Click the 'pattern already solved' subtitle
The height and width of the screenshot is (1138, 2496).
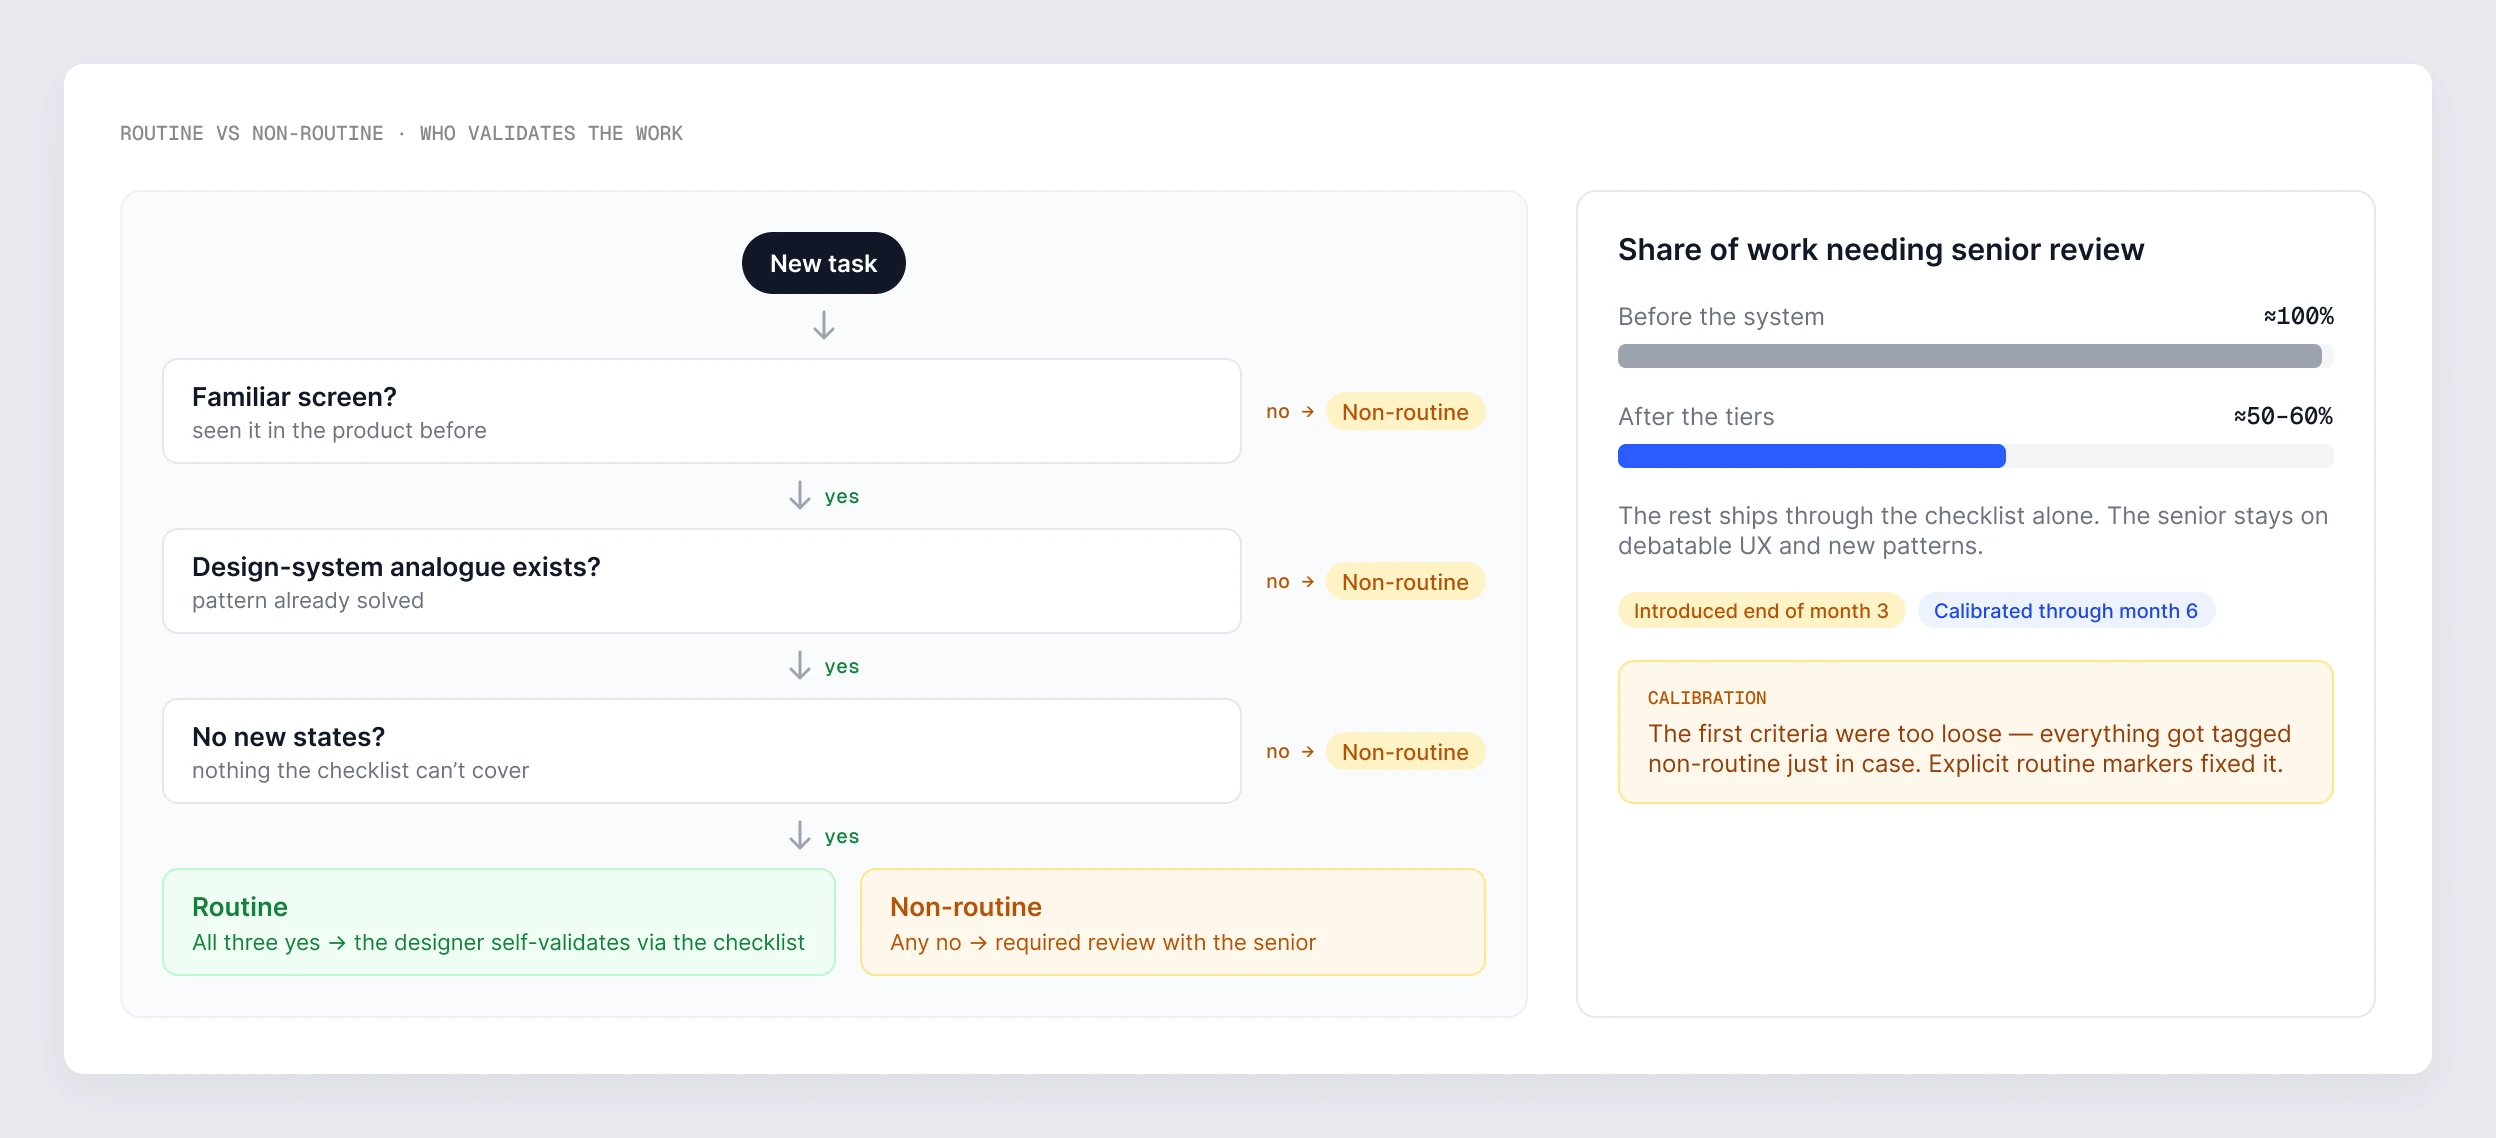click(x=308, y=601)
